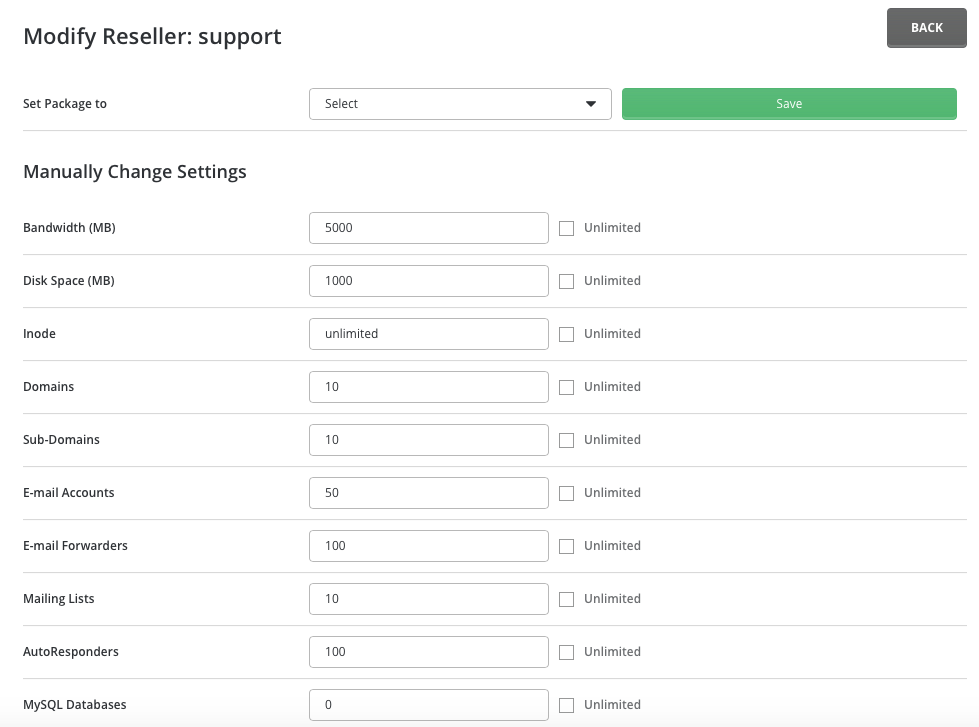This screenshot has height=727, width=979.
Task: Enable Unlimited checkbox for Bandwidth
Action: pyautogui.click(x=566, y=229)
